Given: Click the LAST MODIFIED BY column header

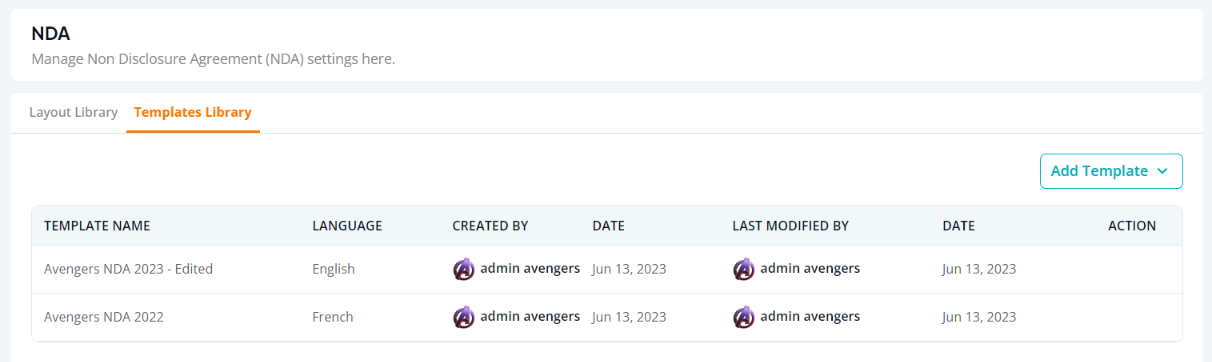Looking at the screenshot, I should pos(790,226).
